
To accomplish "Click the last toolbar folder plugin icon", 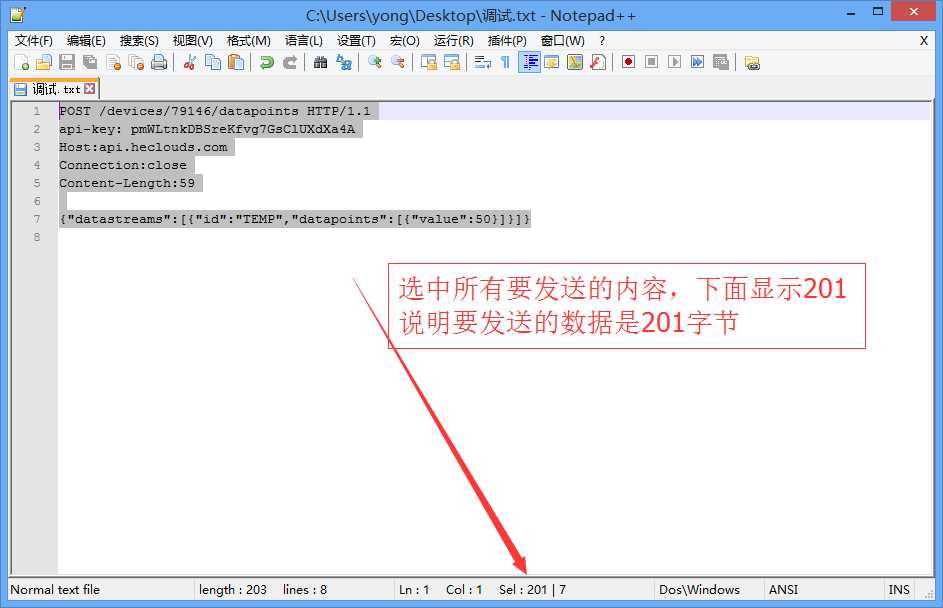I will pyautogui.click(x=752, y=63).
